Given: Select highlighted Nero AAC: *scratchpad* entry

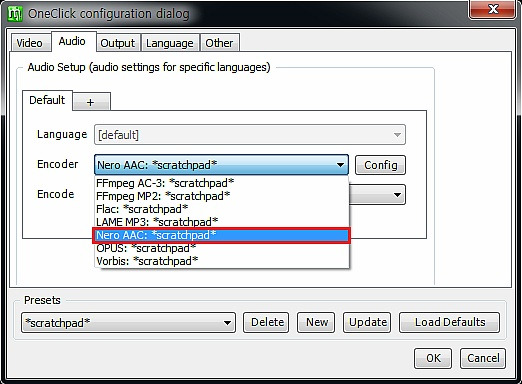Looking at the screenshot, I should tap(222, 235).
